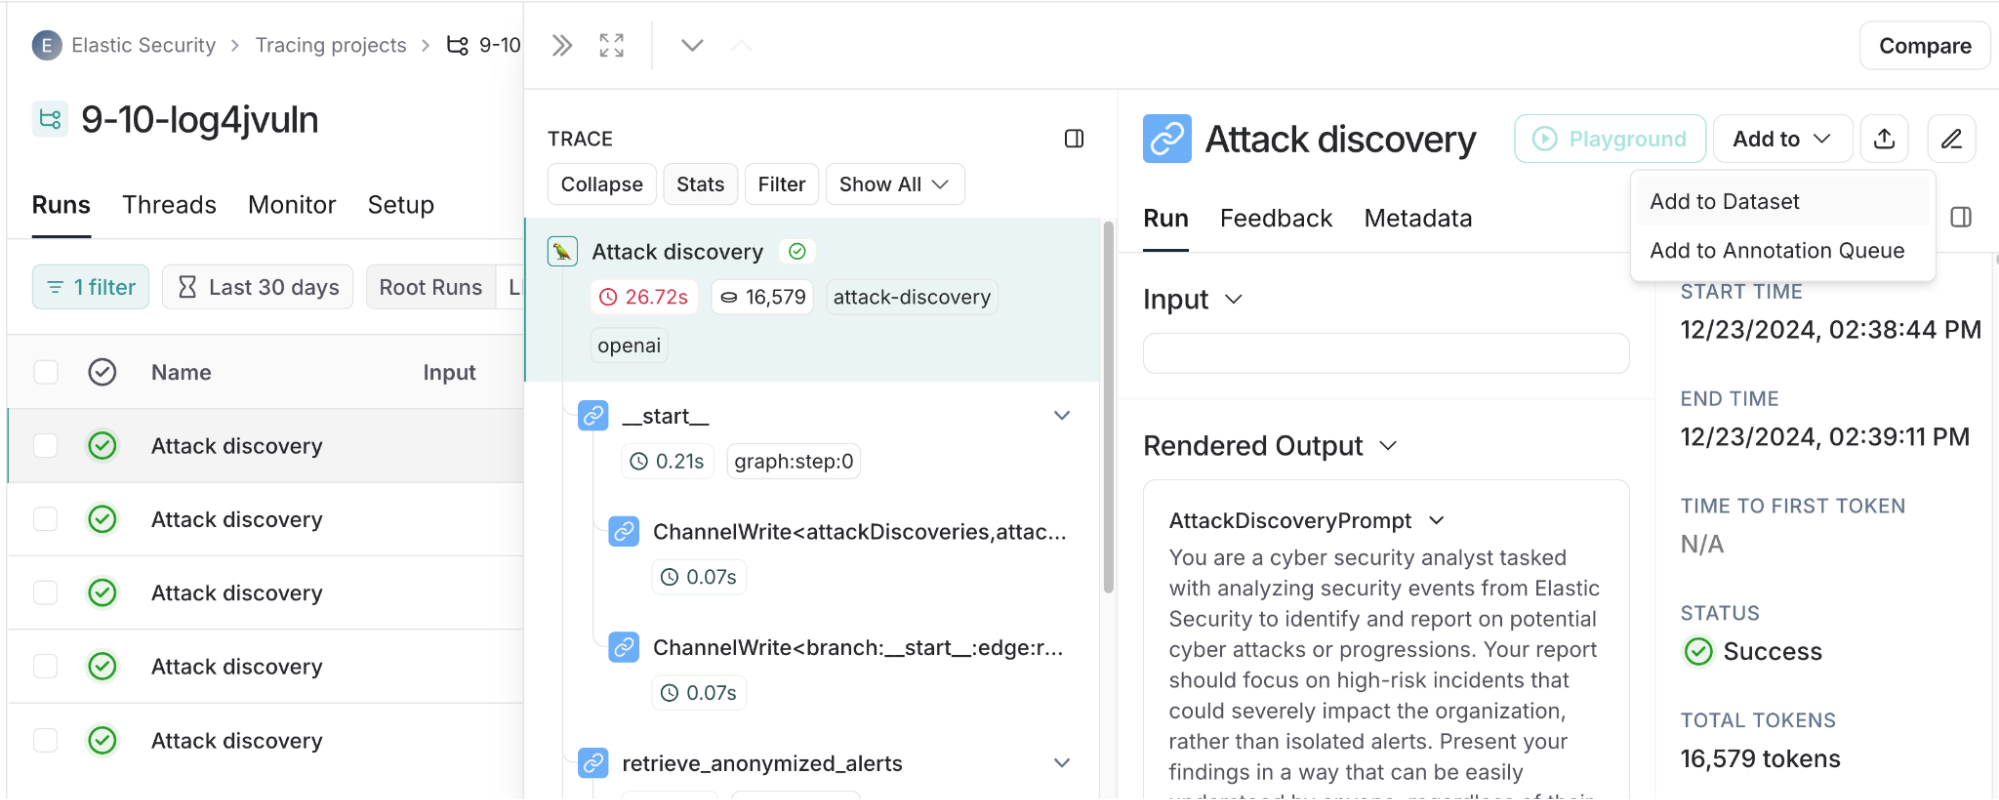Toggle the Add to dropdown

(x=1782, y=139)
